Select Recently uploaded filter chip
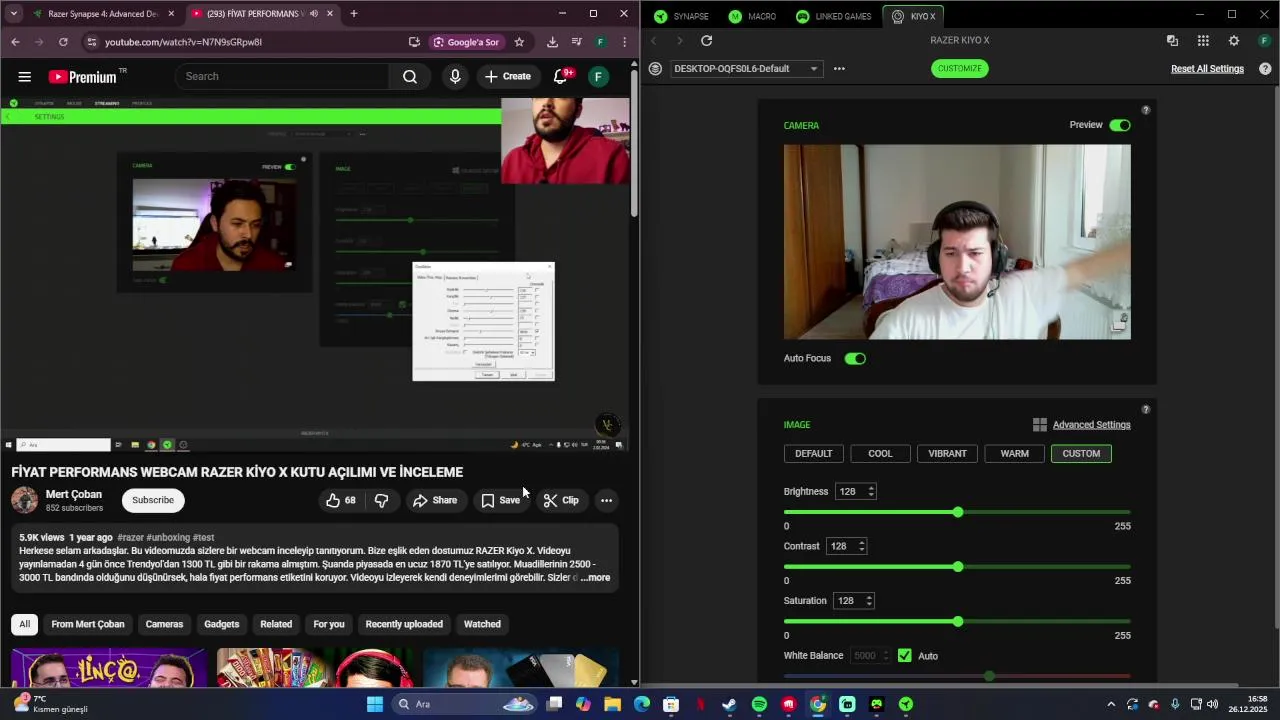Image resolution: width=1280 pixels, height=720 pixels. [404, 624]
